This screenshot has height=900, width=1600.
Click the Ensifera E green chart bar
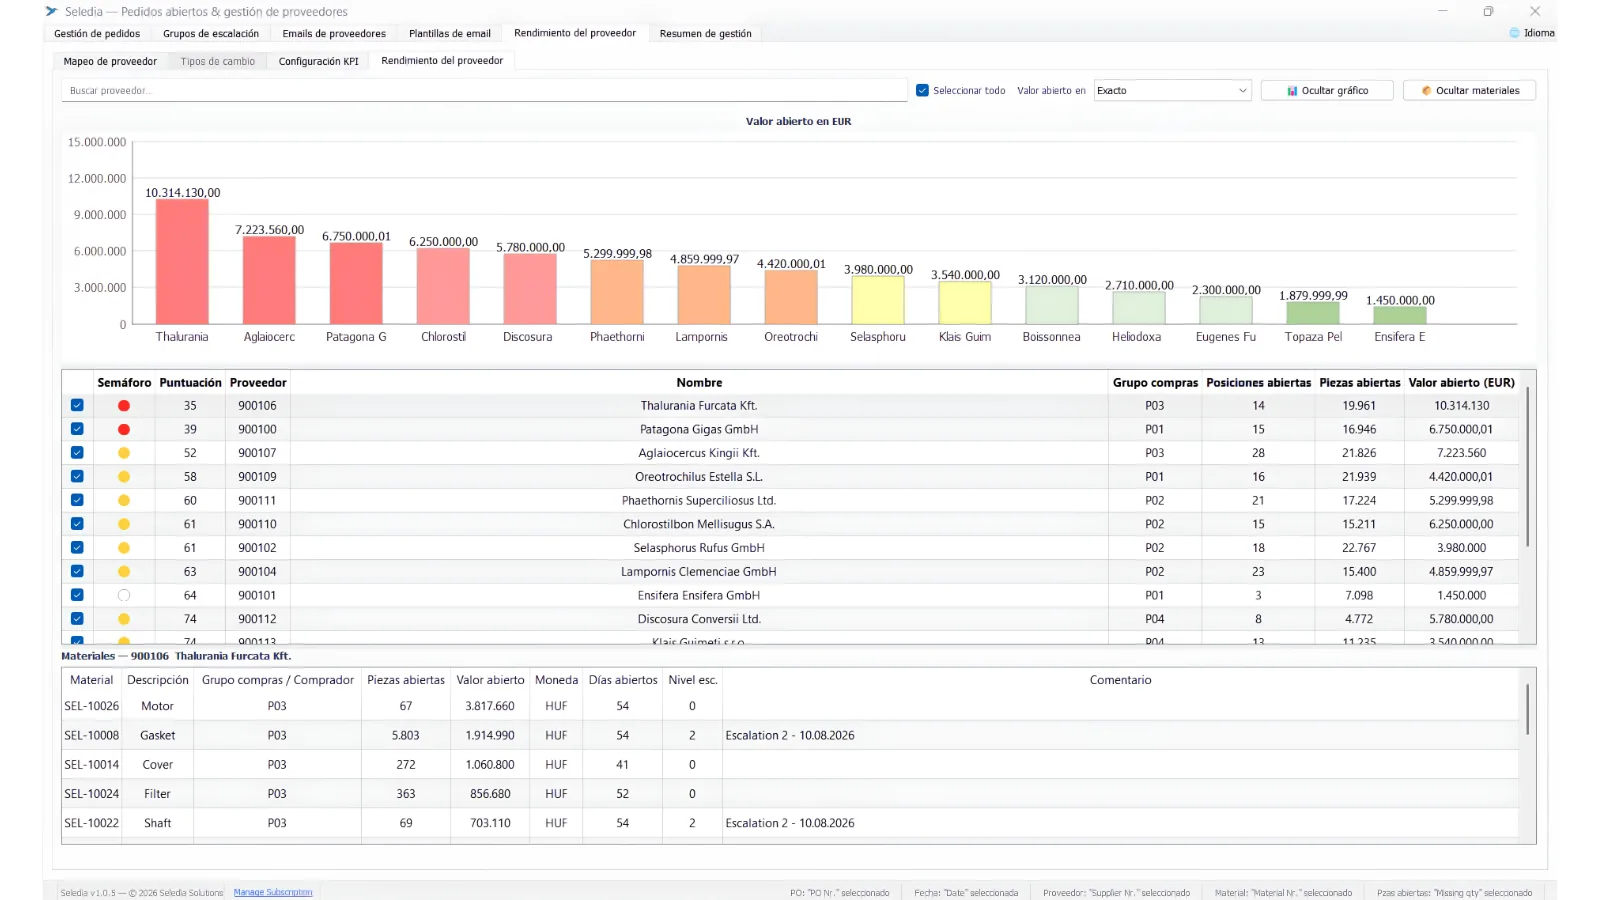pos(1400,315)
